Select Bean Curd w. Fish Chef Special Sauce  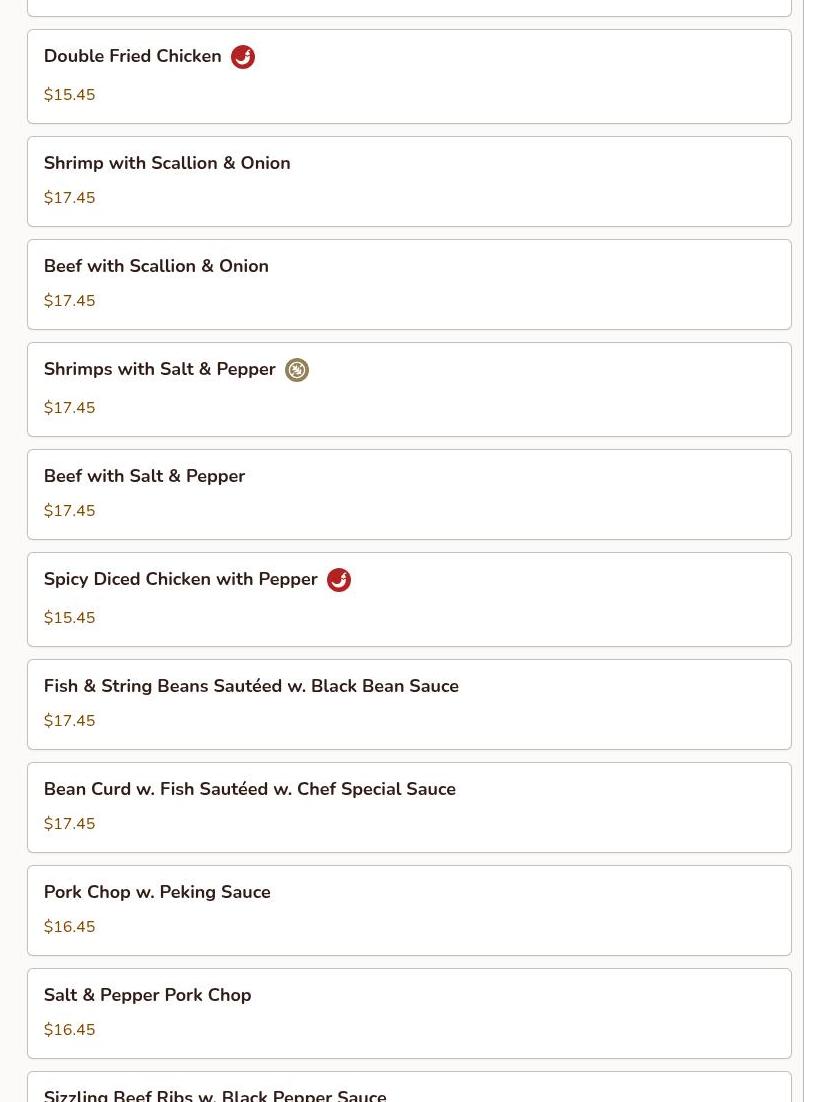point(249,789)
